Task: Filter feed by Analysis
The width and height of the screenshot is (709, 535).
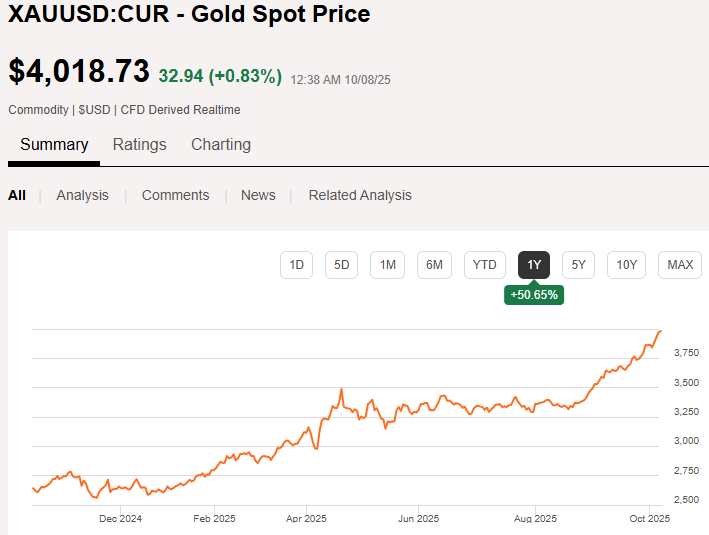Action: pyautogui.click(x=82, y=195)
